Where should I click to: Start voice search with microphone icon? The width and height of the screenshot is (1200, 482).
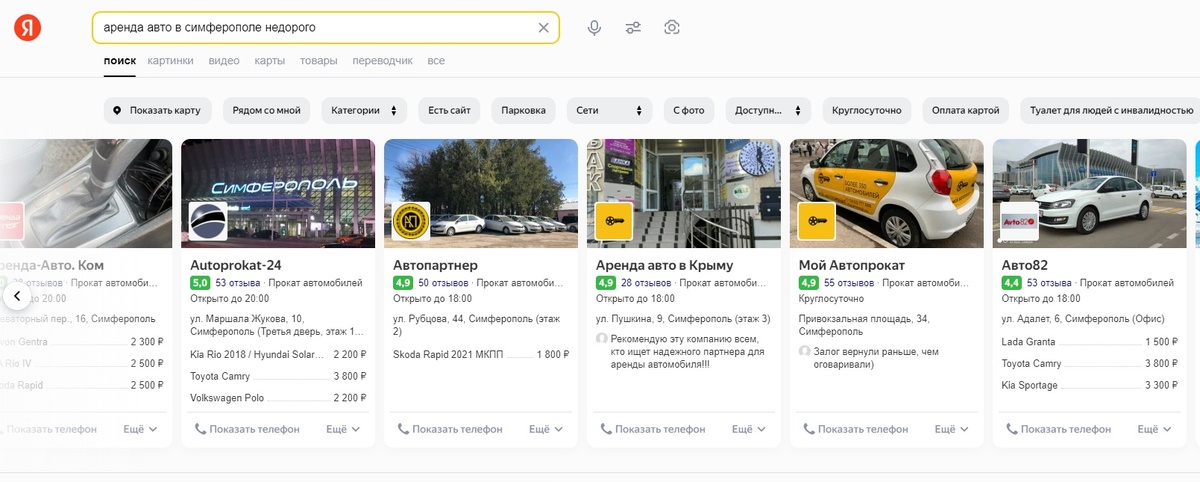coord(594,28)
